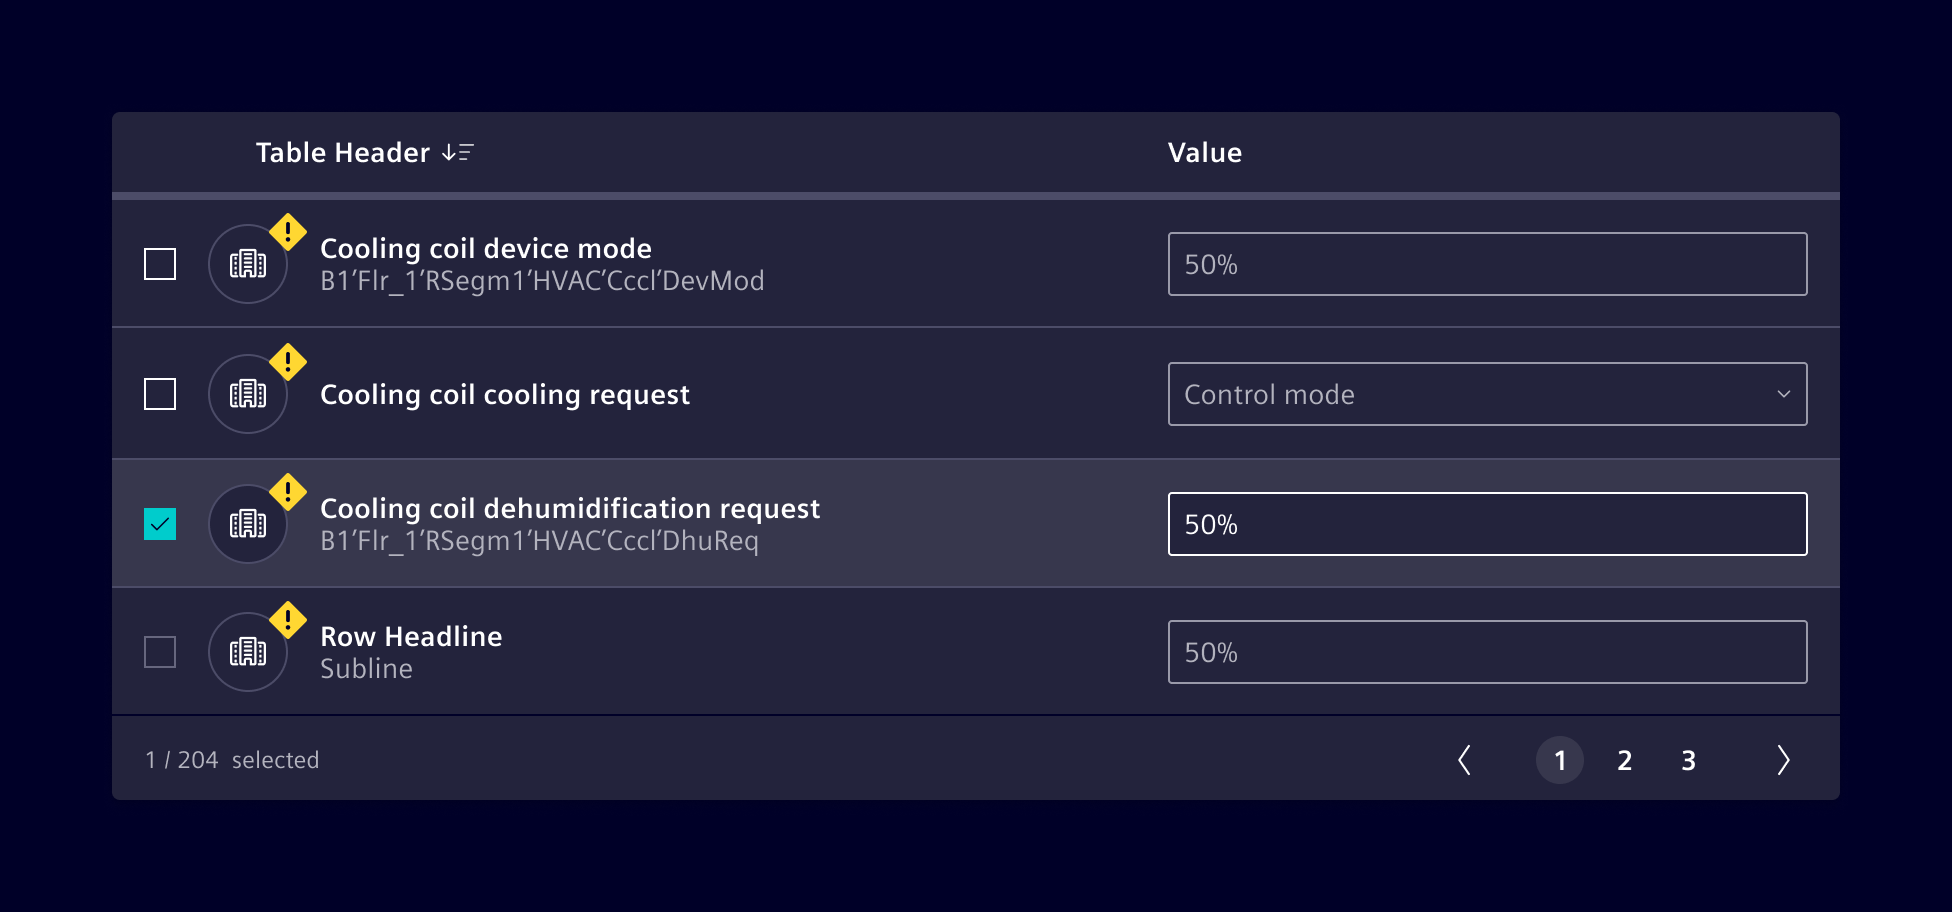Go to page 3 in pagination
Image resolution: width=1952 pixels, height=912 pixels.
click(1688, 760)
